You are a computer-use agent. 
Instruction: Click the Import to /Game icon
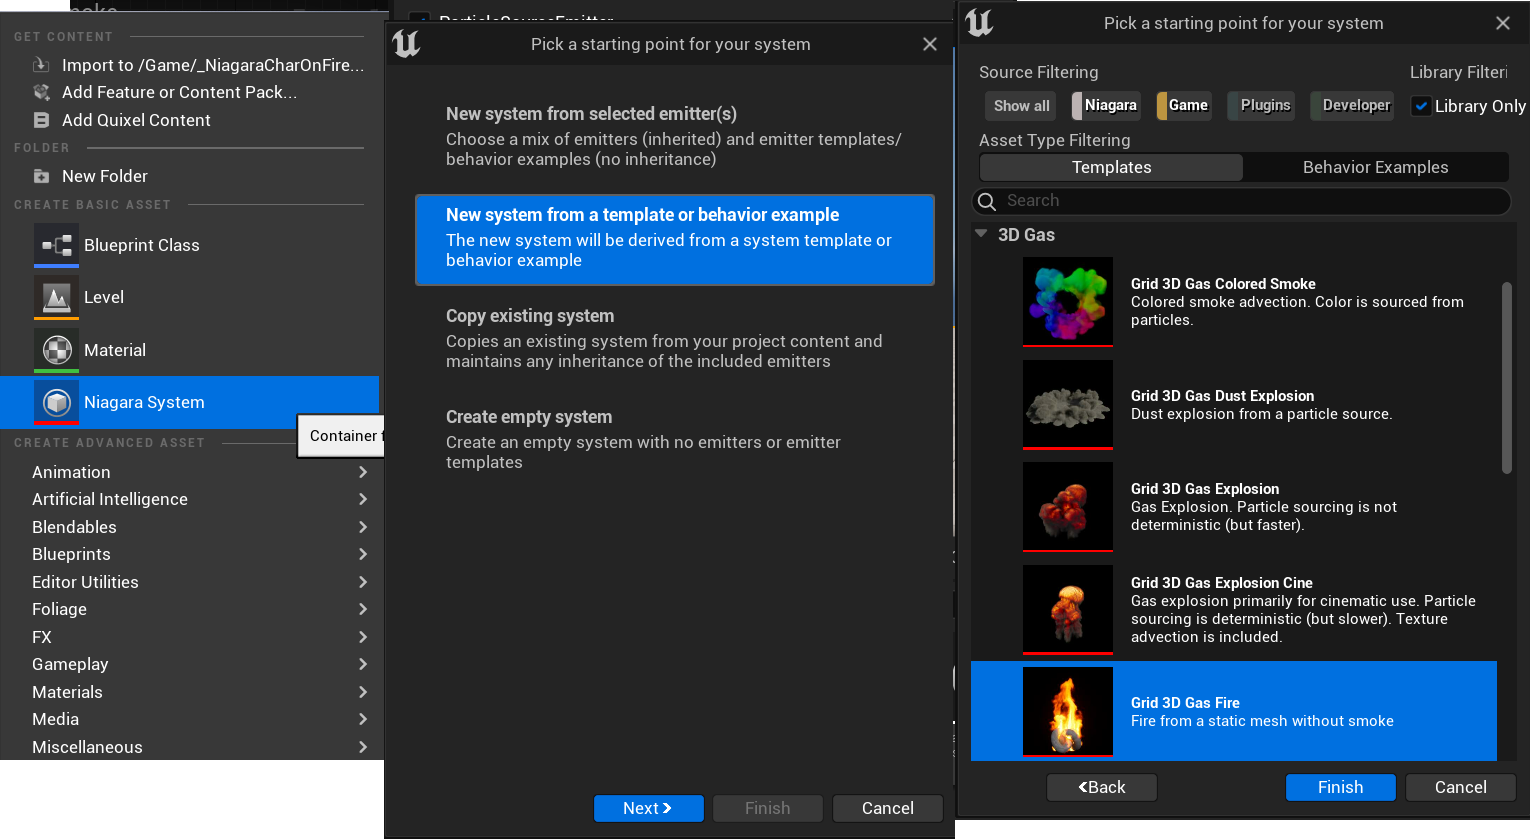point(41,65)
